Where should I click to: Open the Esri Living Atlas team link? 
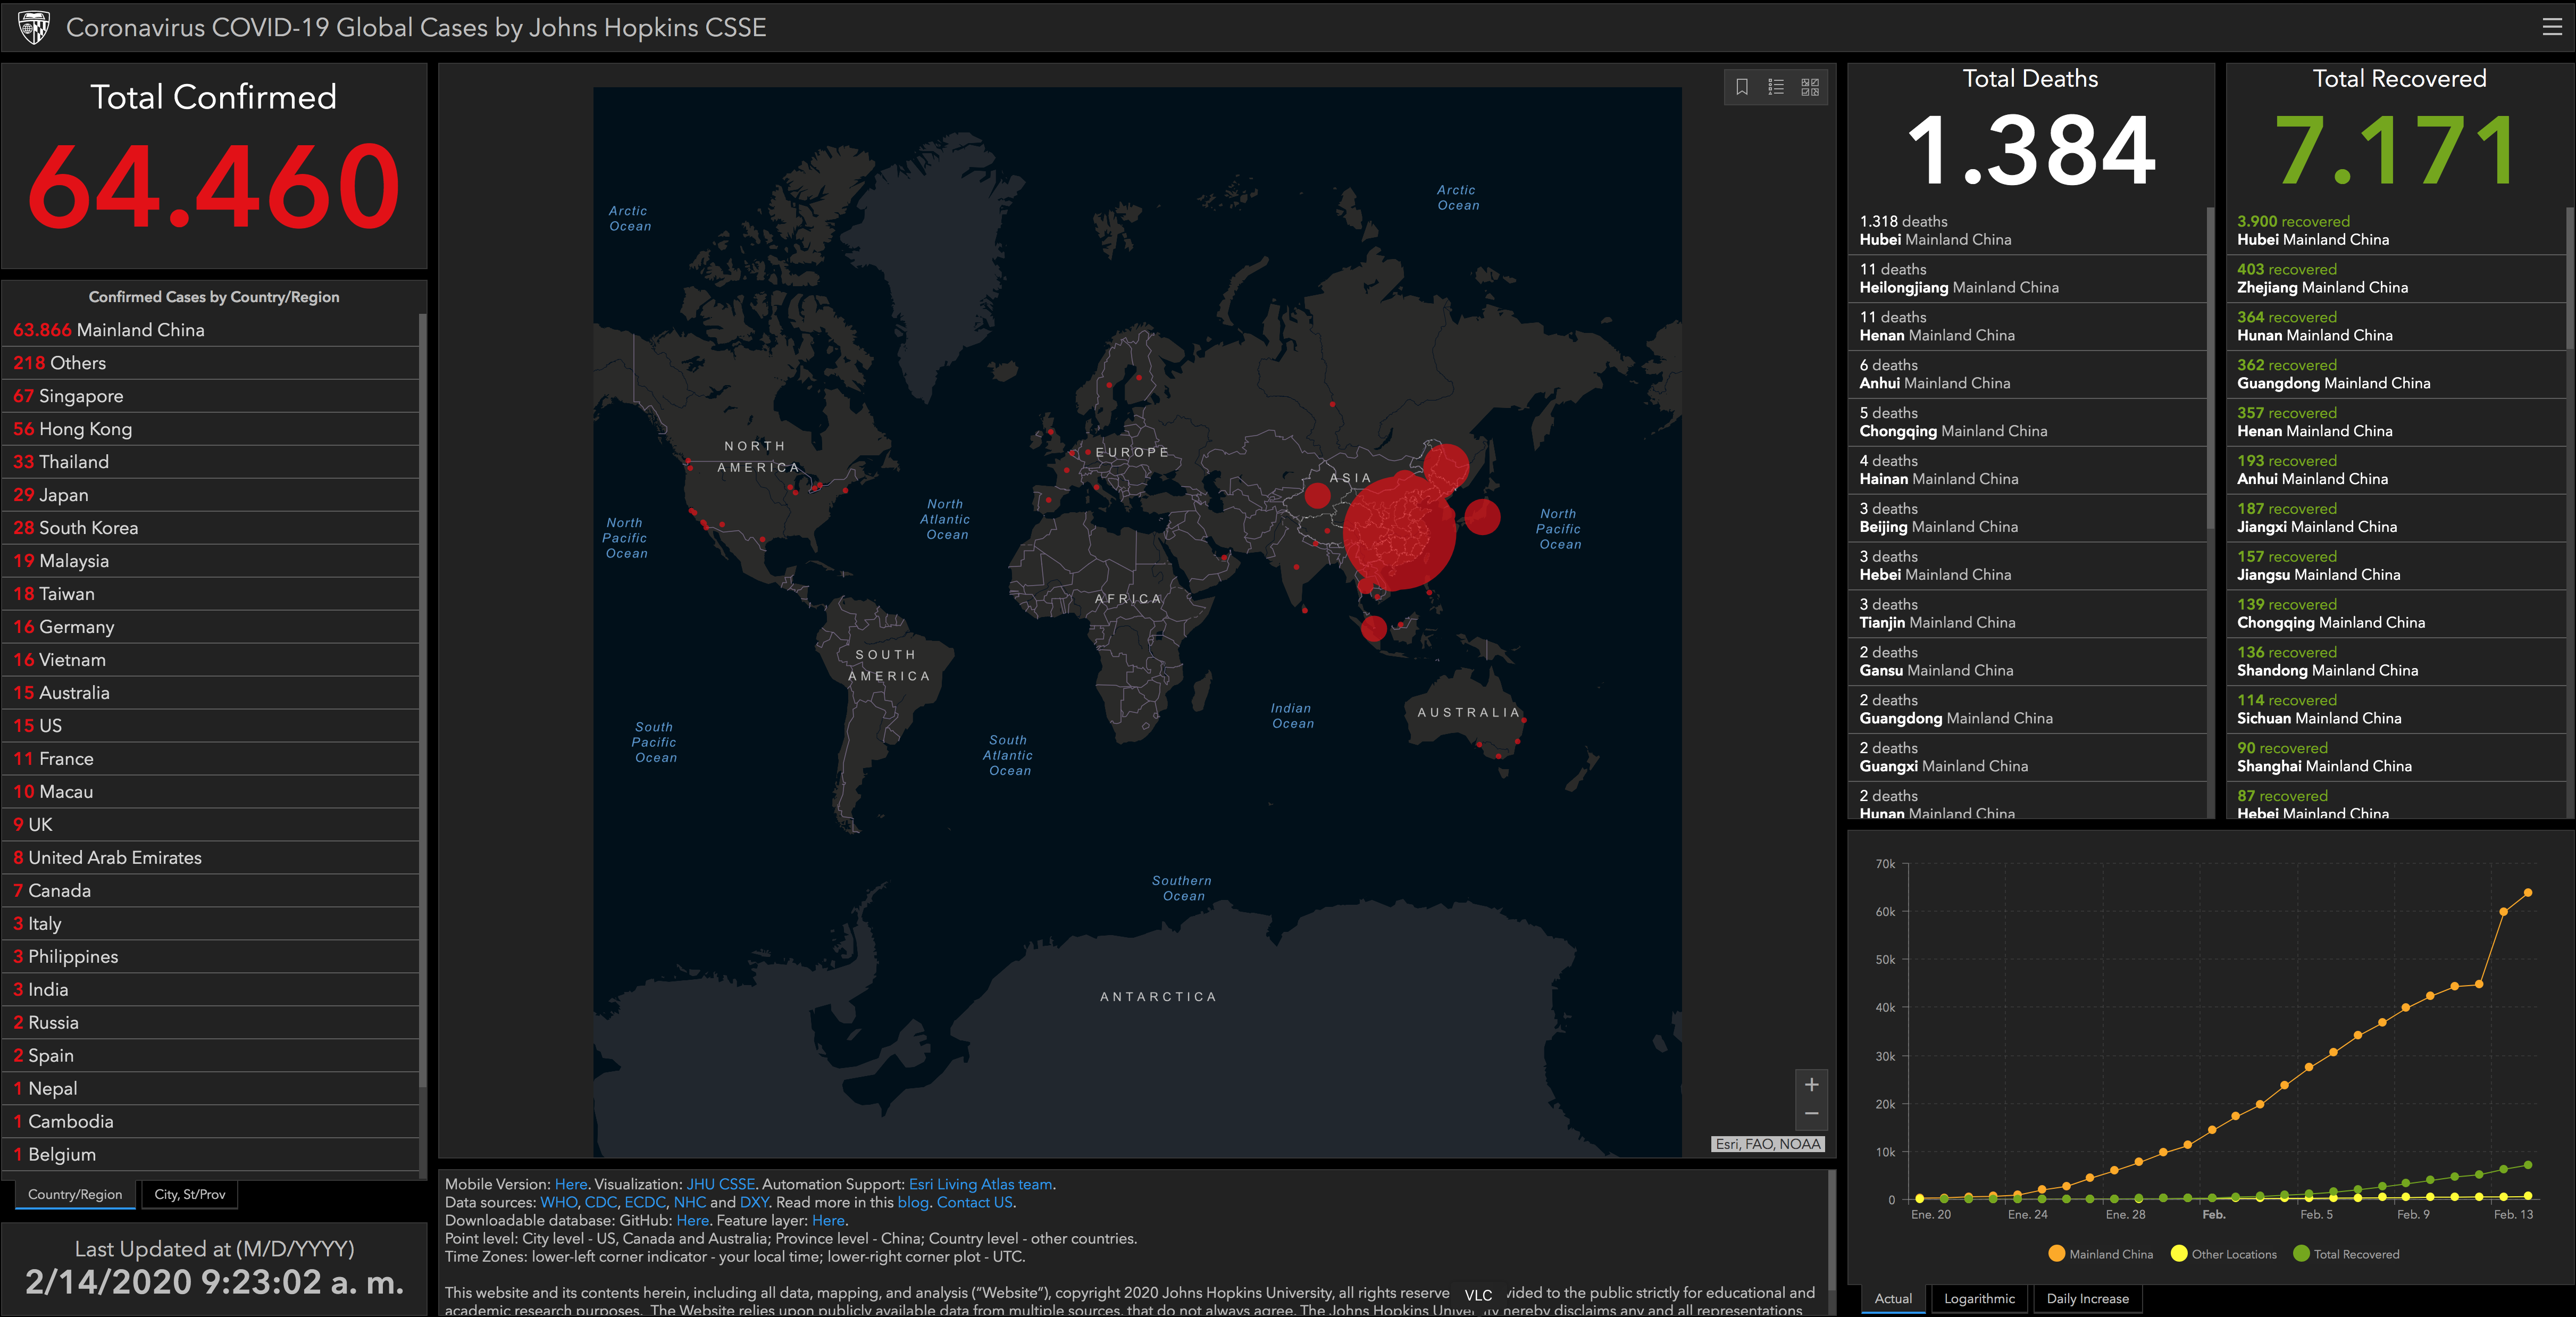point(980,1184)
